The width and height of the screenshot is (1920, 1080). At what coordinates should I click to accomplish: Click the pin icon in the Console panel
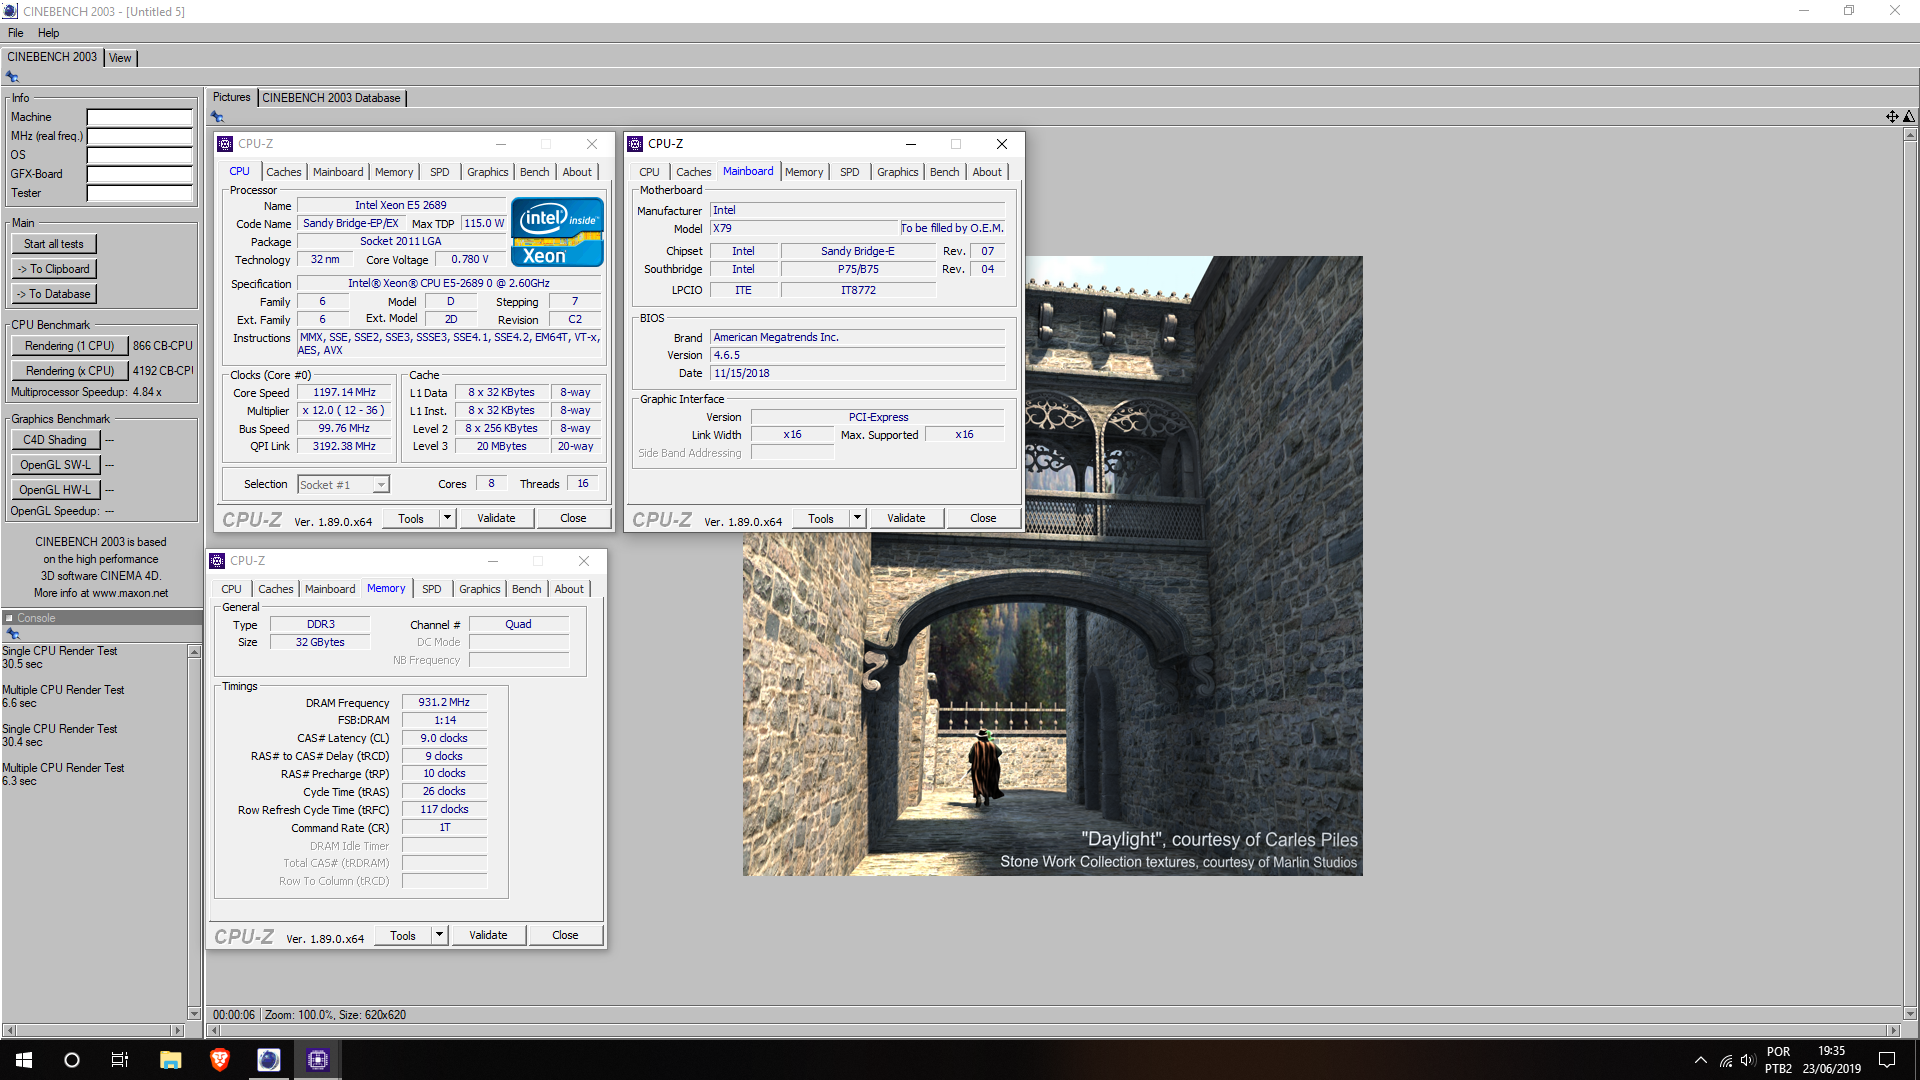[13, 634]
